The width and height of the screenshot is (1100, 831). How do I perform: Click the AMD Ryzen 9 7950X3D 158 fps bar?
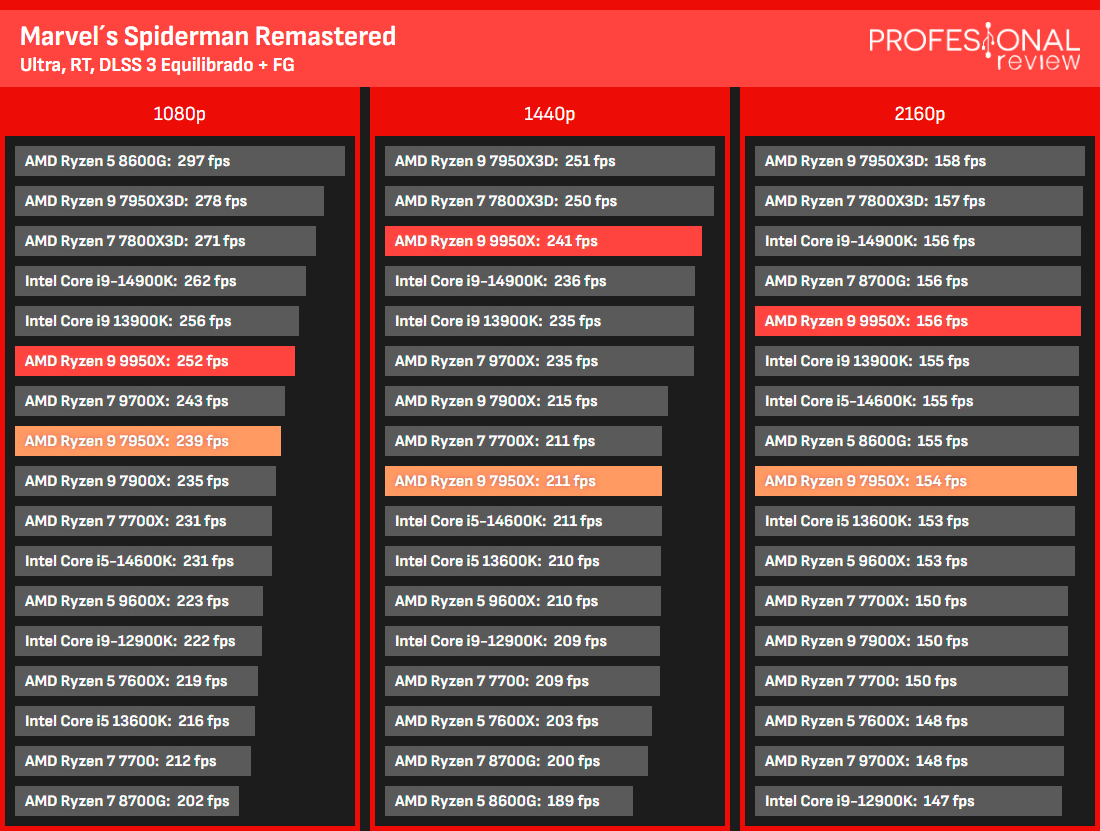click(x=920, y=161)
